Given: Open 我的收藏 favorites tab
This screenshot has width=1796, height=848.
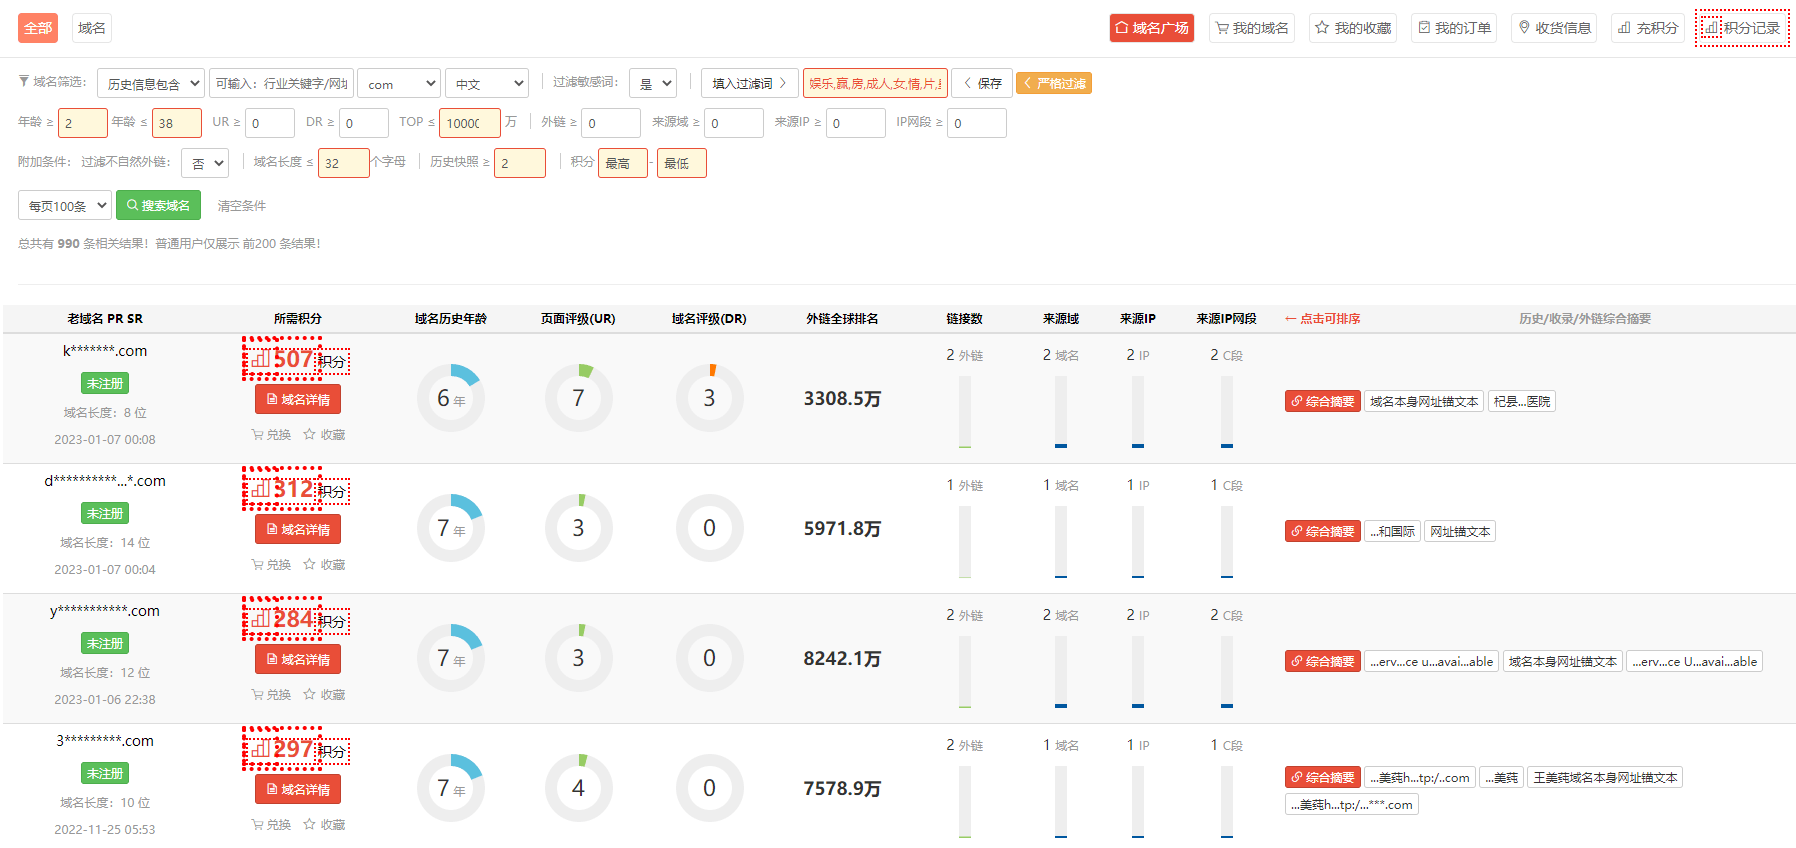Looking at the screenshot, I should [x=1353, y=28].
